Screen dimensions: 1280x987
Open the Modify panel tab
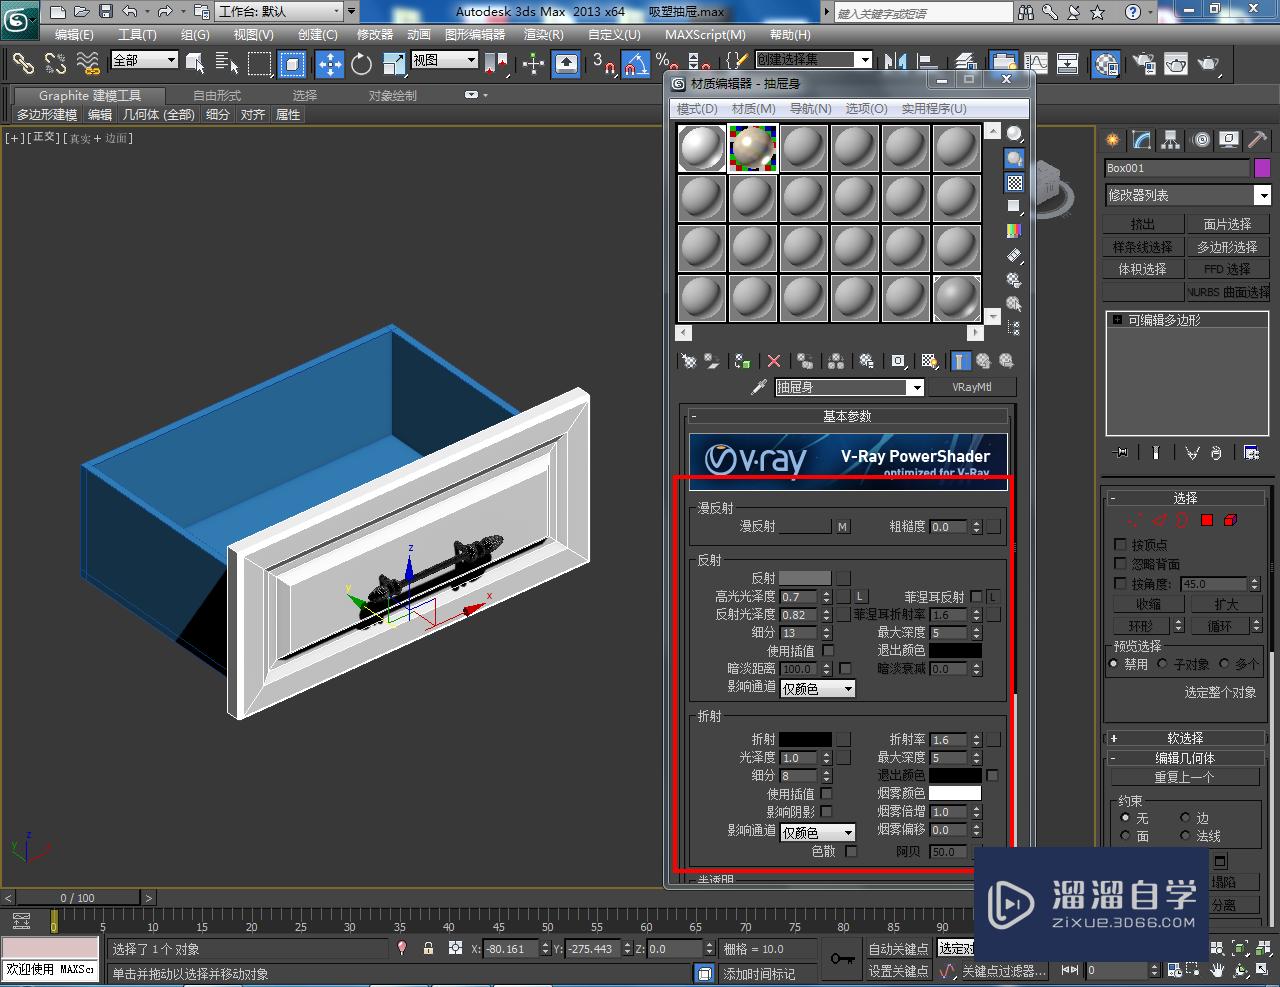1142,140
